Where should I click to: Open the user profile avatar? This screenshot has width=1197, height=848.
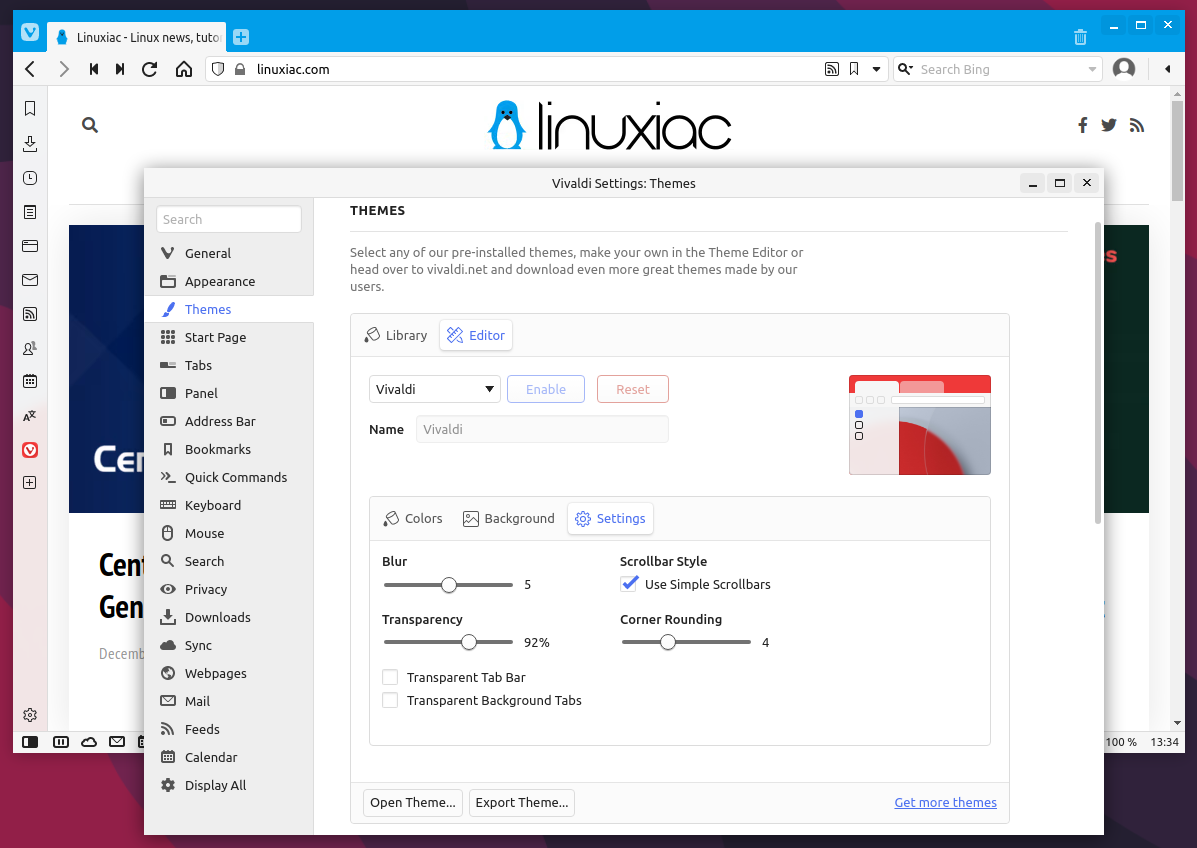click(x=1124, y=69)
